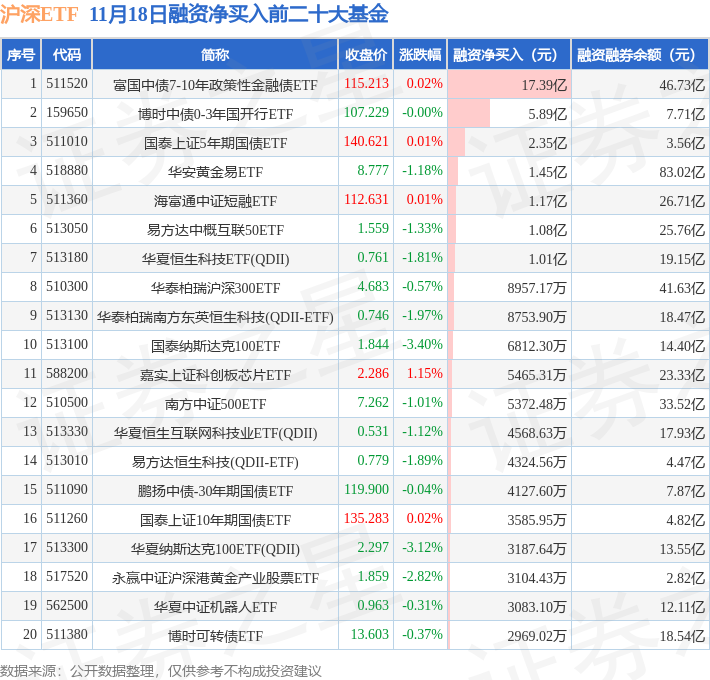Click balance value 18.54亿
Viewport: 710px width, 680px height.
pos(682,636)
